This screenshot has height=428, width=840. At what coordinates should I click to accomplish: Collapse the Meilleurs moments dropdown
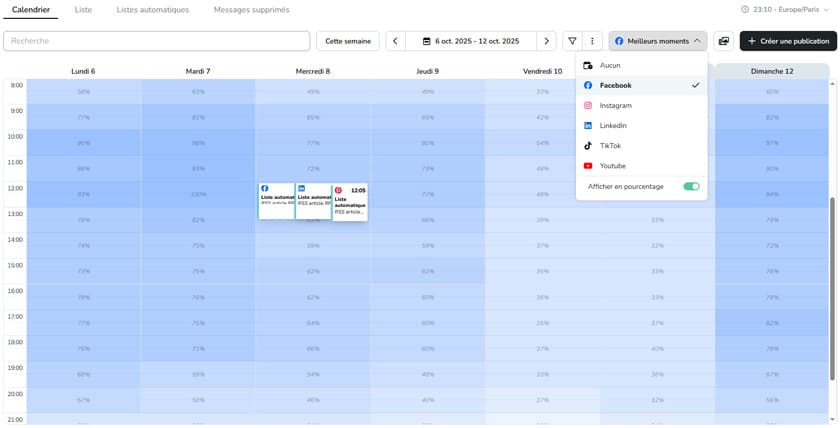click(658, 41)
